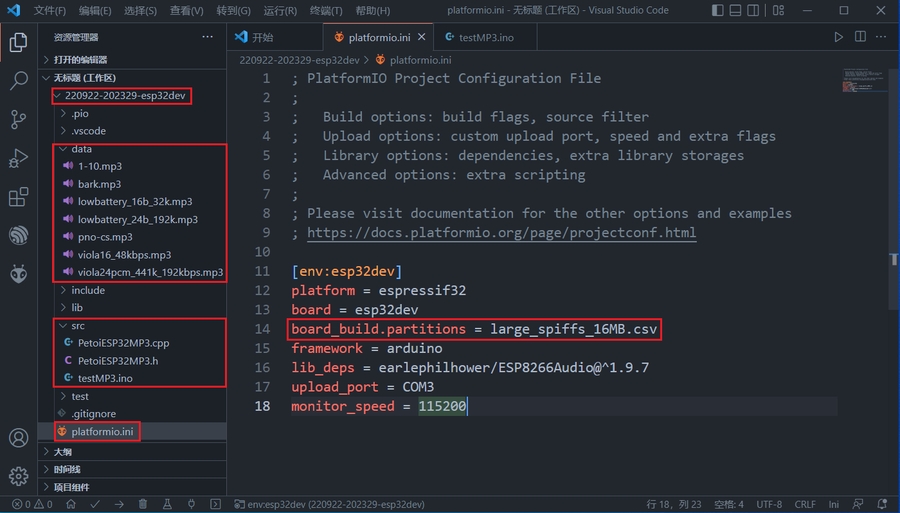
Task: Expand the .pio folder
Action: coord(79,114)
